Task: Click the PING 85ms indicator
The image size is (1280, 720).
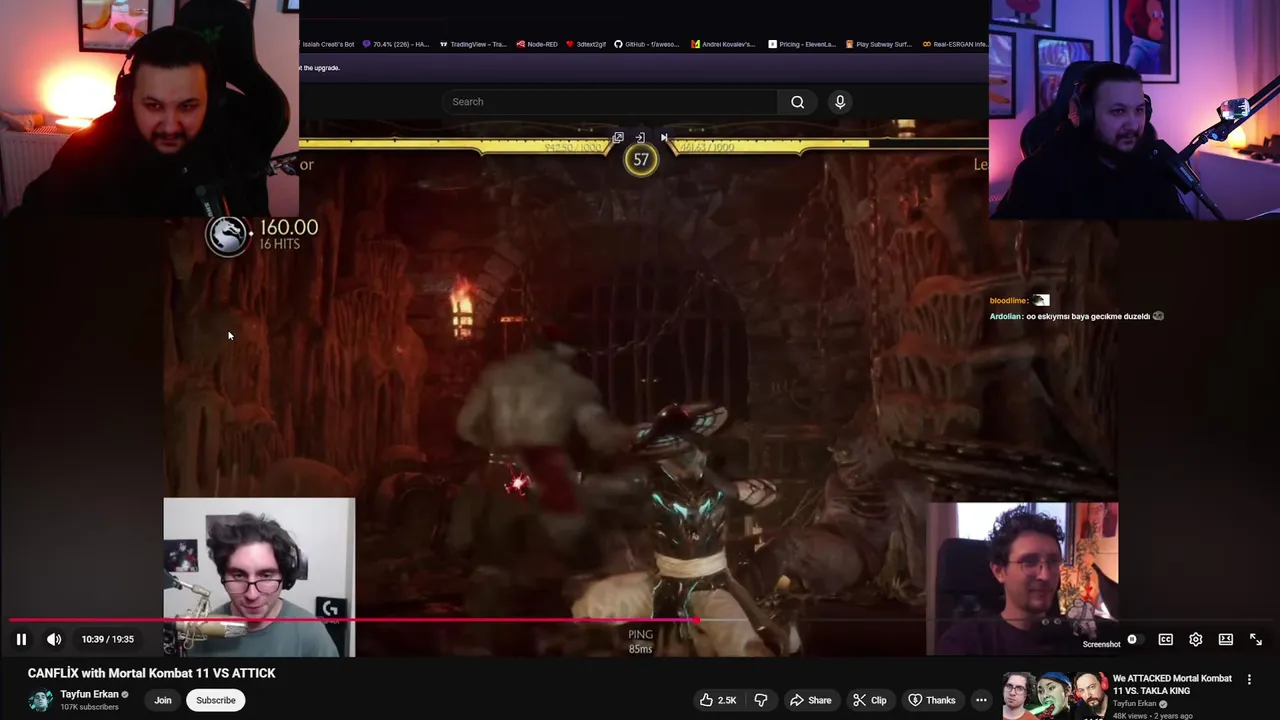Action: coord(640,641)
